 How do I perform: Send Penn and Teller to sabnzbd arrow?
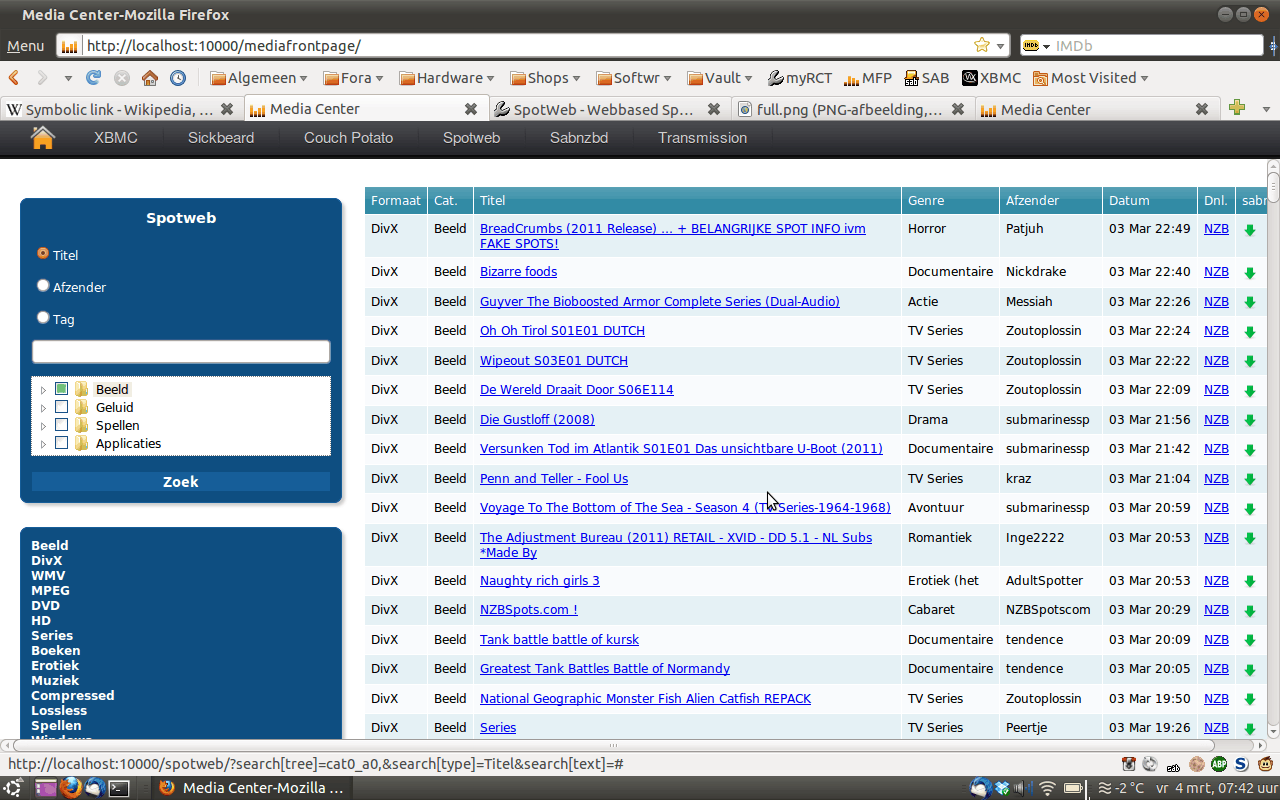[x=1250, y=480]
